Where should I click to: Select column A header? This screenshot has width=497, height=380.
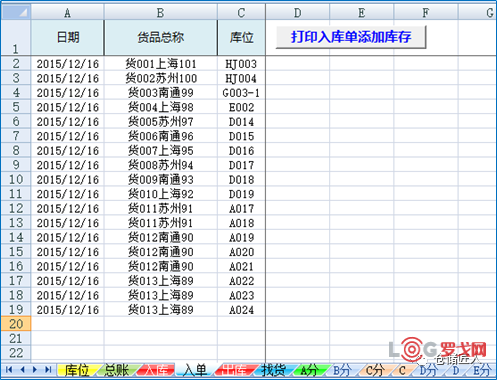click(68, 12)
